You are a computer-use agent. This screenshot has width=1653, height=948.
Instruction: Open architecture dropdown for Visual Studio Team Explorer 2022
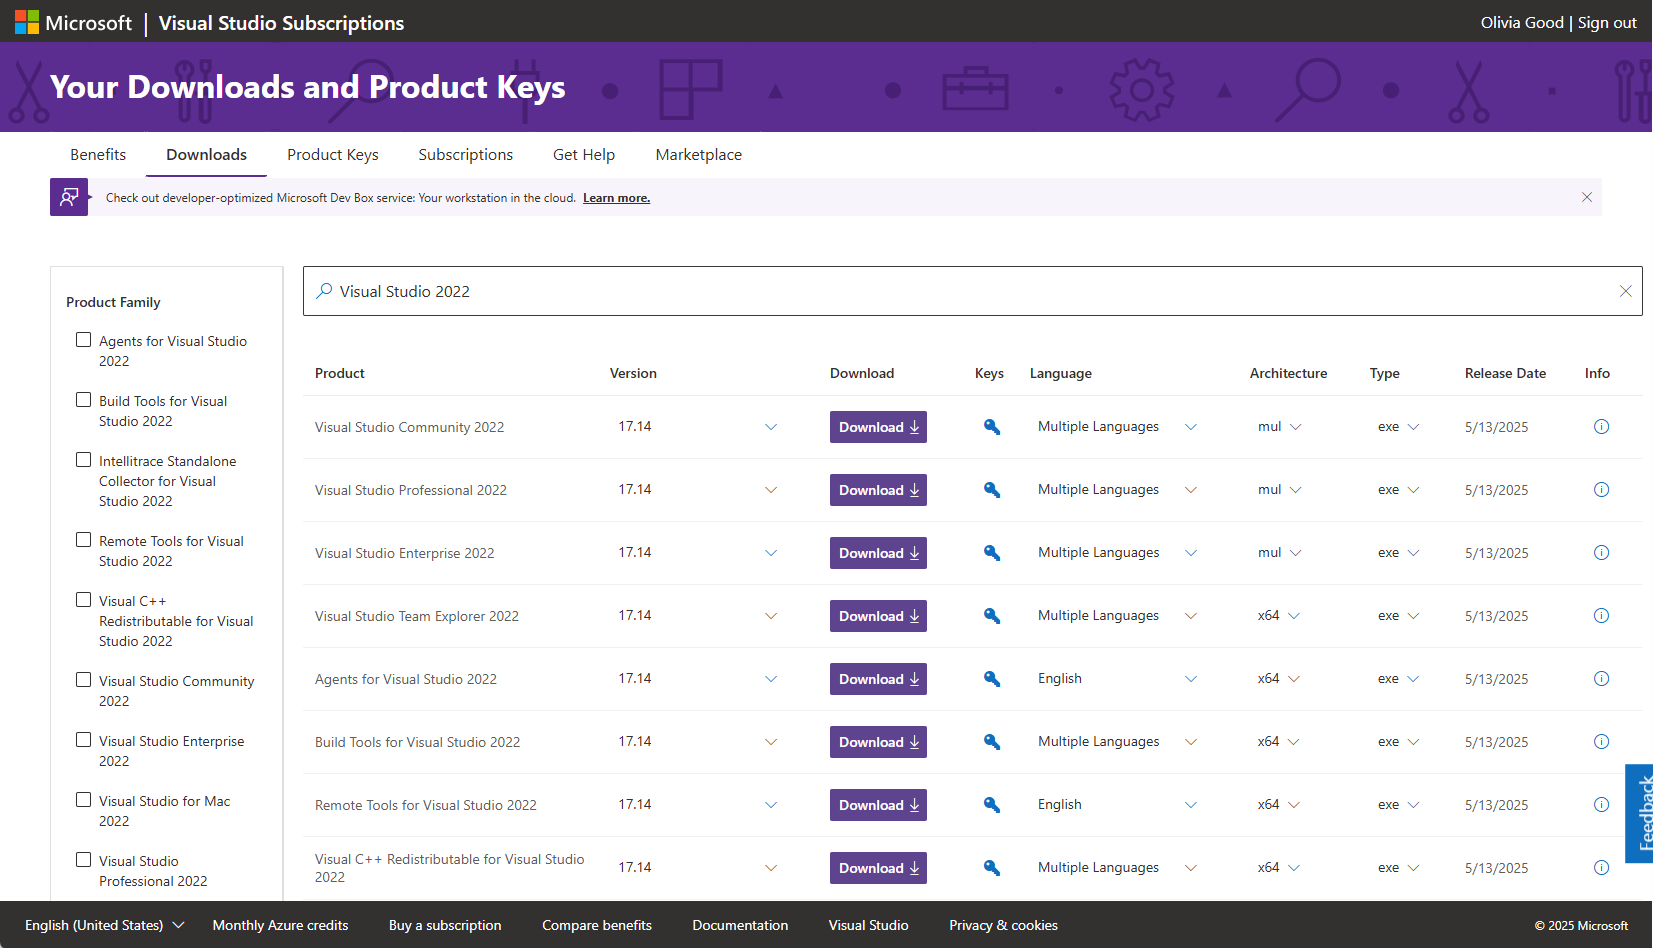pos(1294,616)
